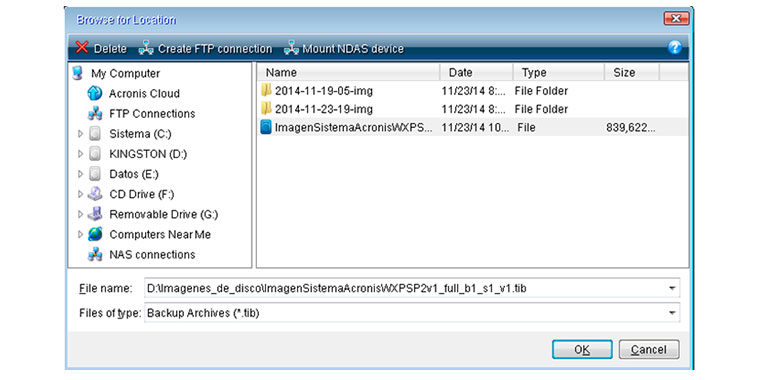Viewport: 760px width, 380px height.
Task: Click the Mount NDAS device icon
Action: [x=291, y=48]
